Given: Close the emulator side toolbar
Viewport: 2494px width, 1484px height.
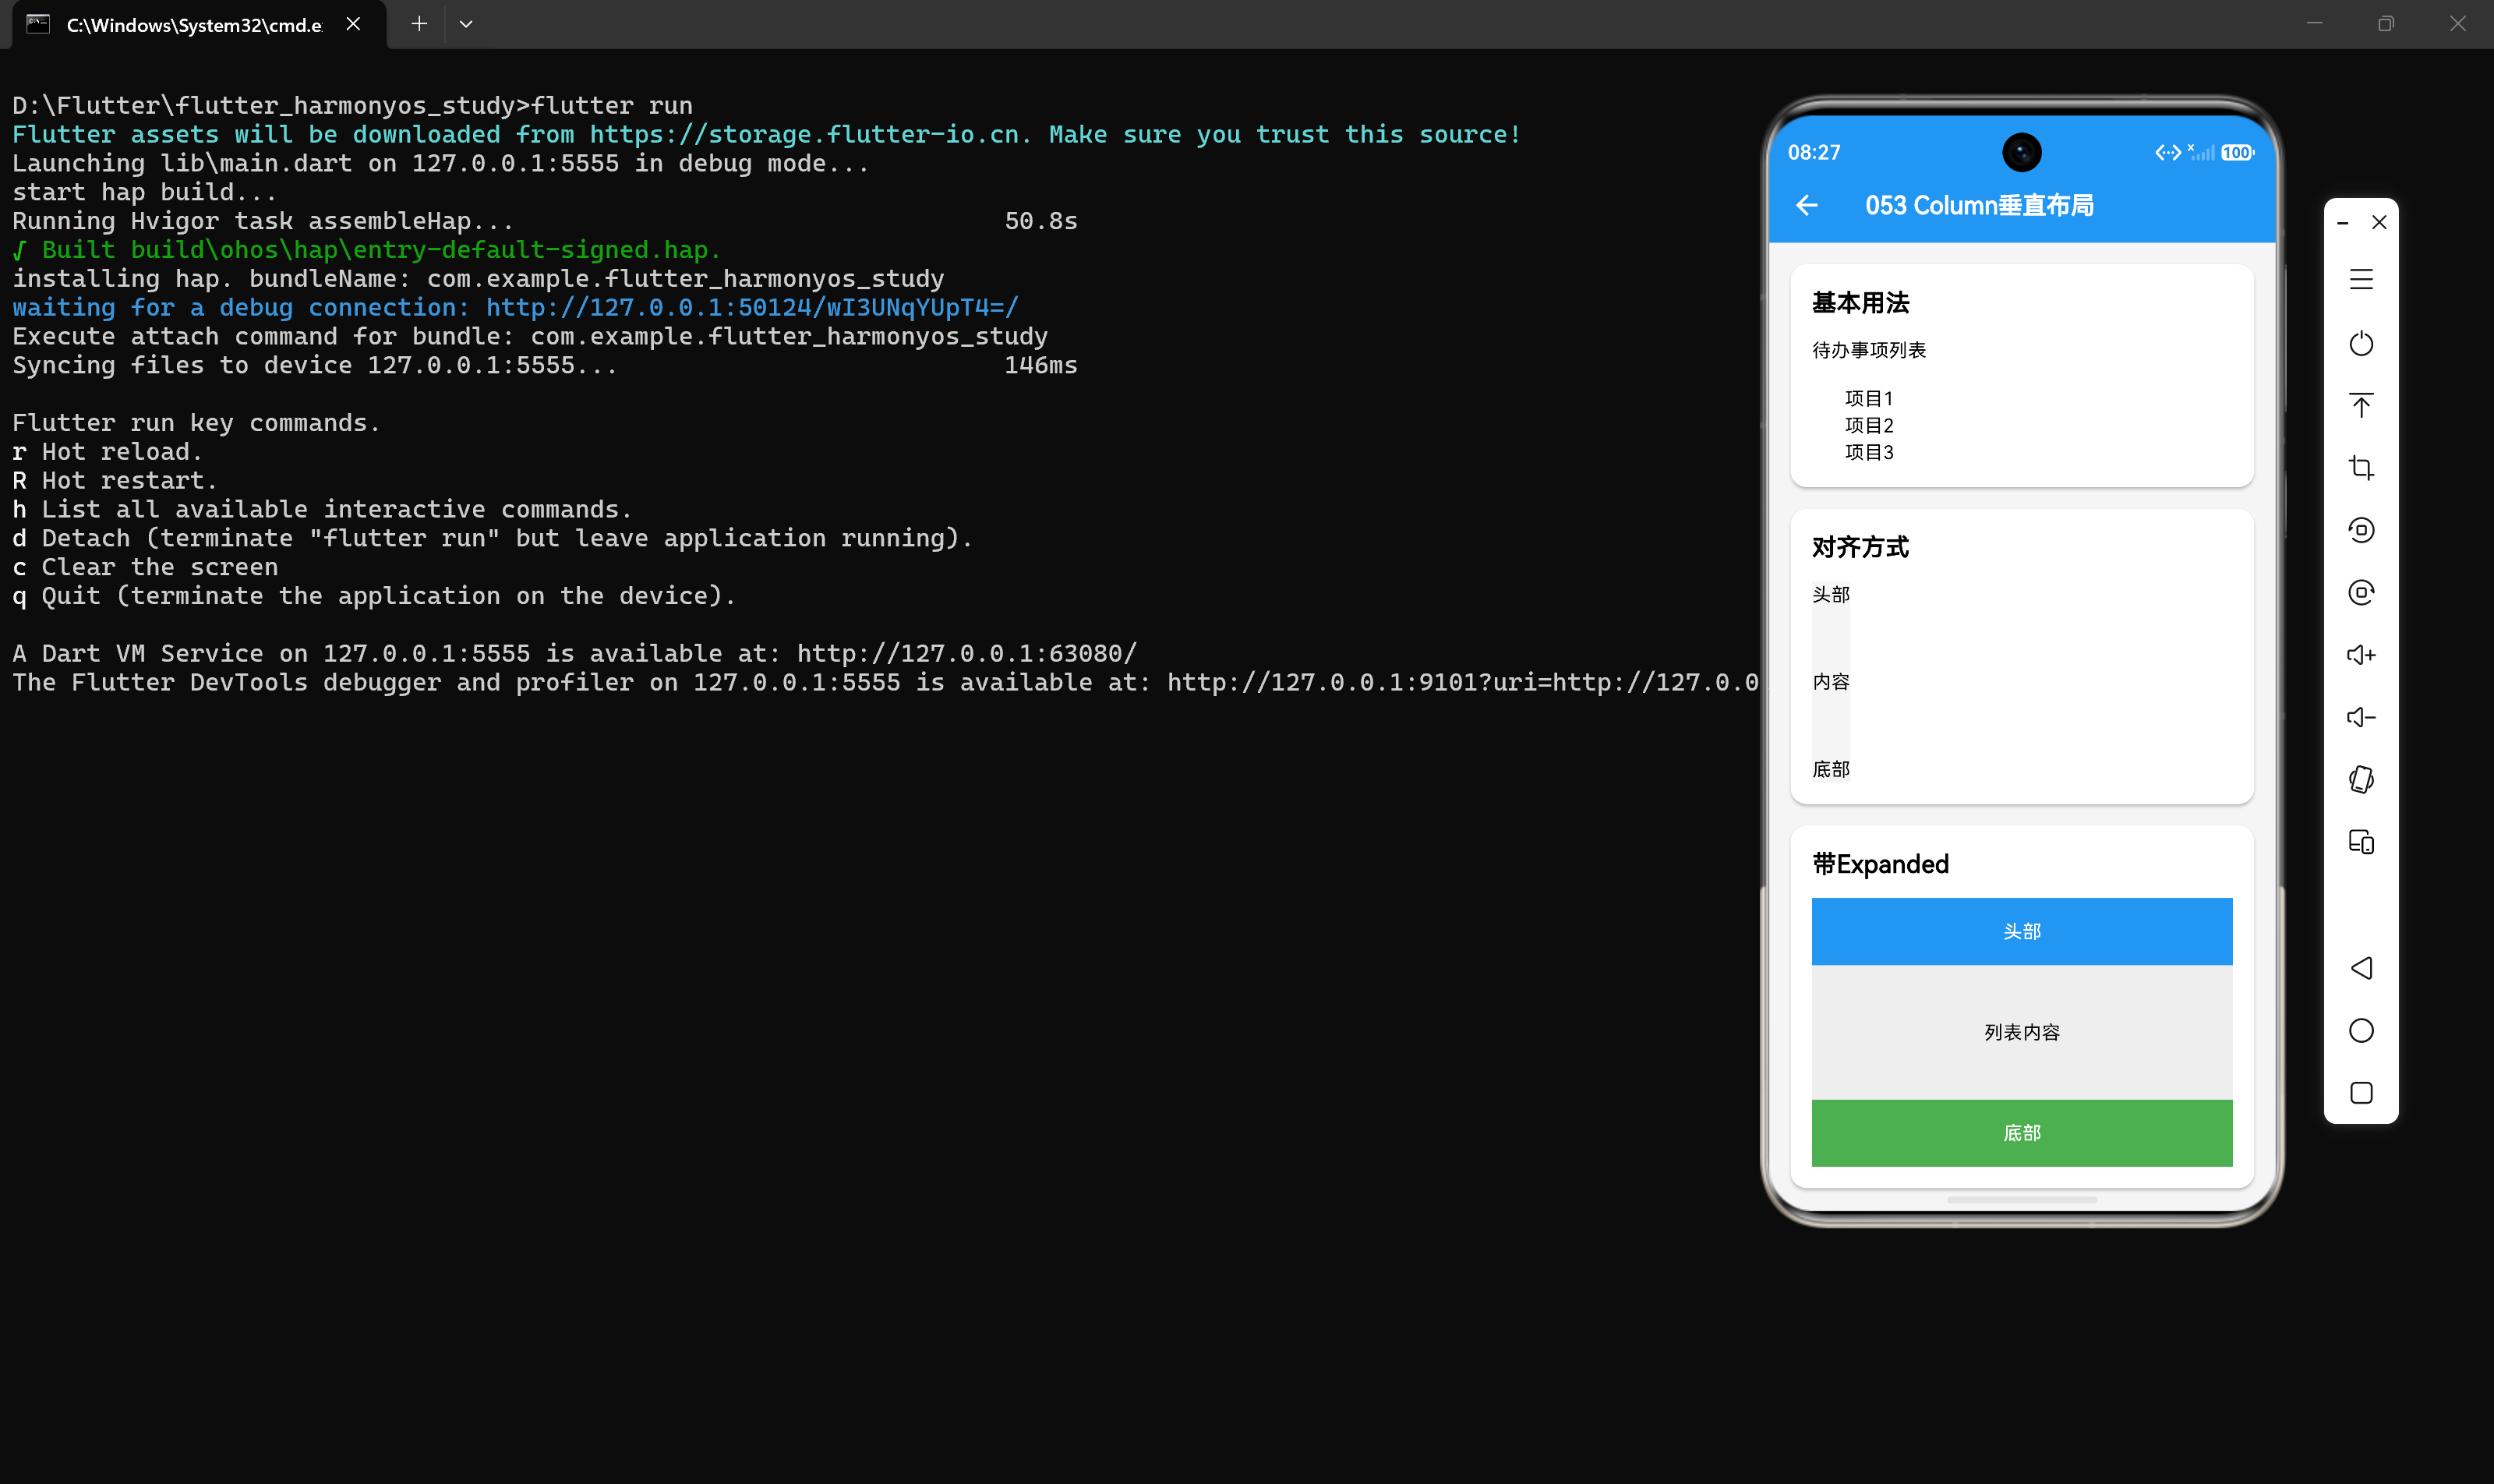Looking at the screenshot, I should click(x=2379, y=222).
